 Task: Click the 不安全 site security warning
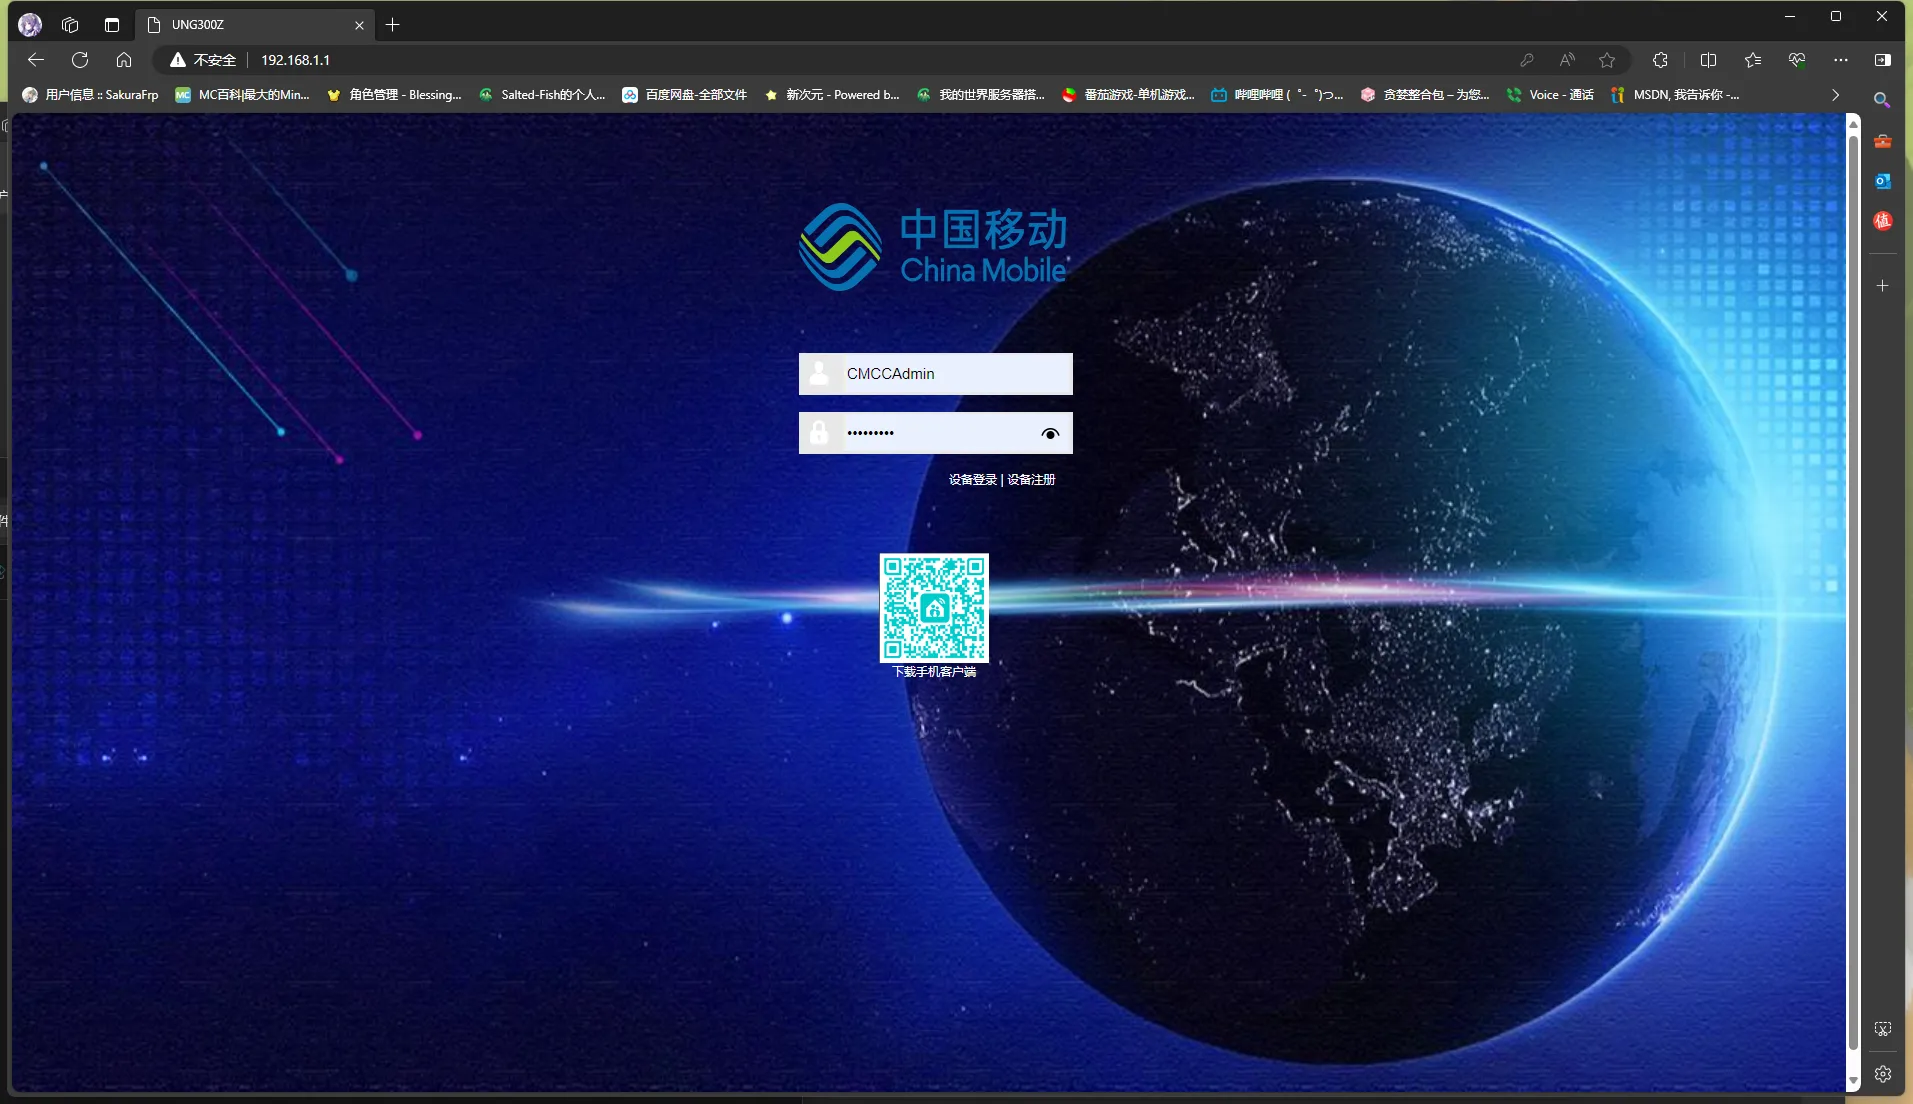(x=204, y=60)
